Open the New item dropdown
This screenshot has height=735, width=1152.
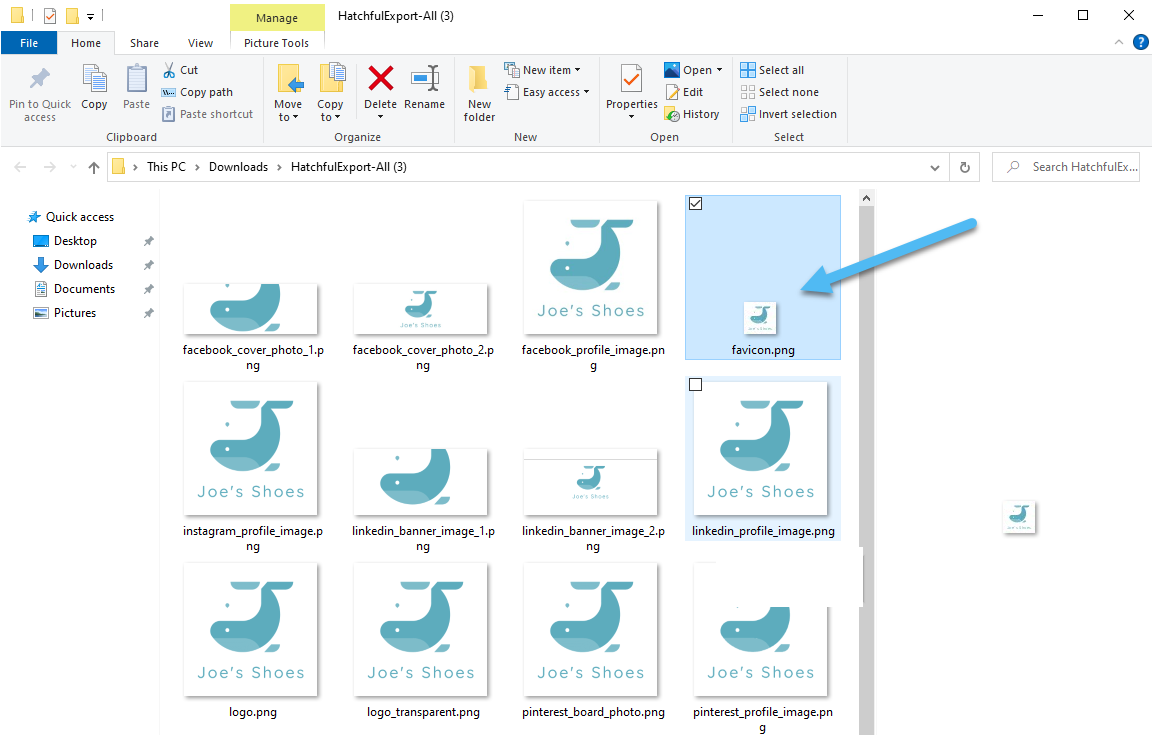(x=543, y=70)
